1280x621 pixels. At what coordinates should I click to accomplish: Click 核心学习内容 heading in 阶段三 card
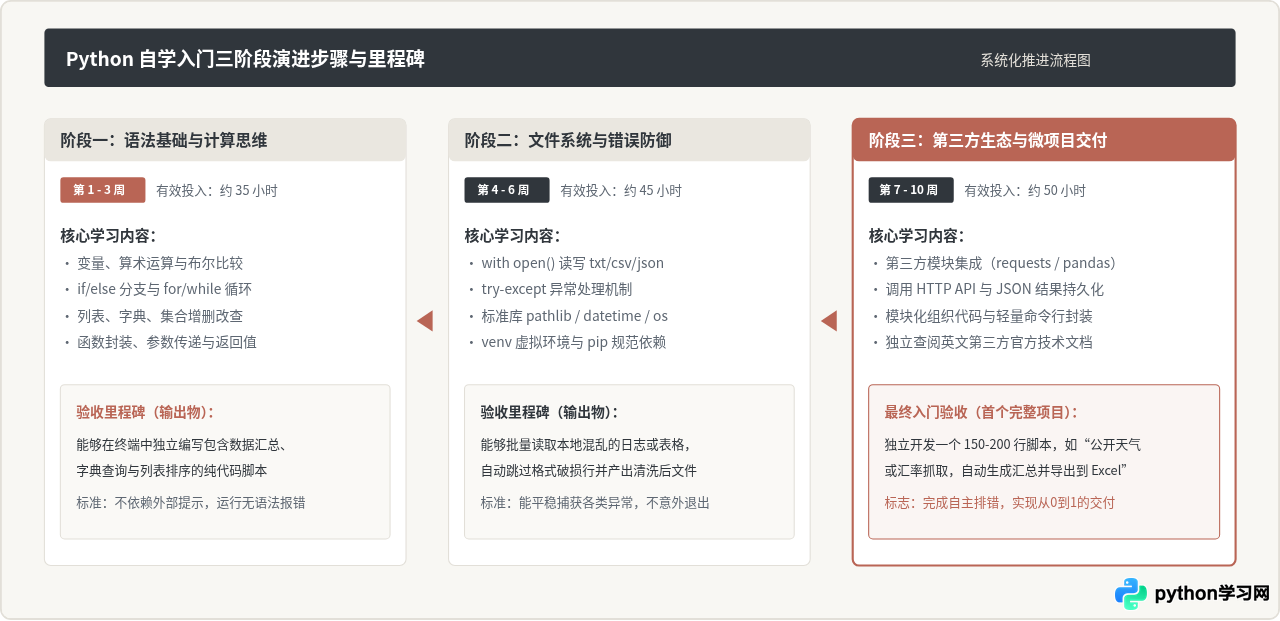[916, 236]
